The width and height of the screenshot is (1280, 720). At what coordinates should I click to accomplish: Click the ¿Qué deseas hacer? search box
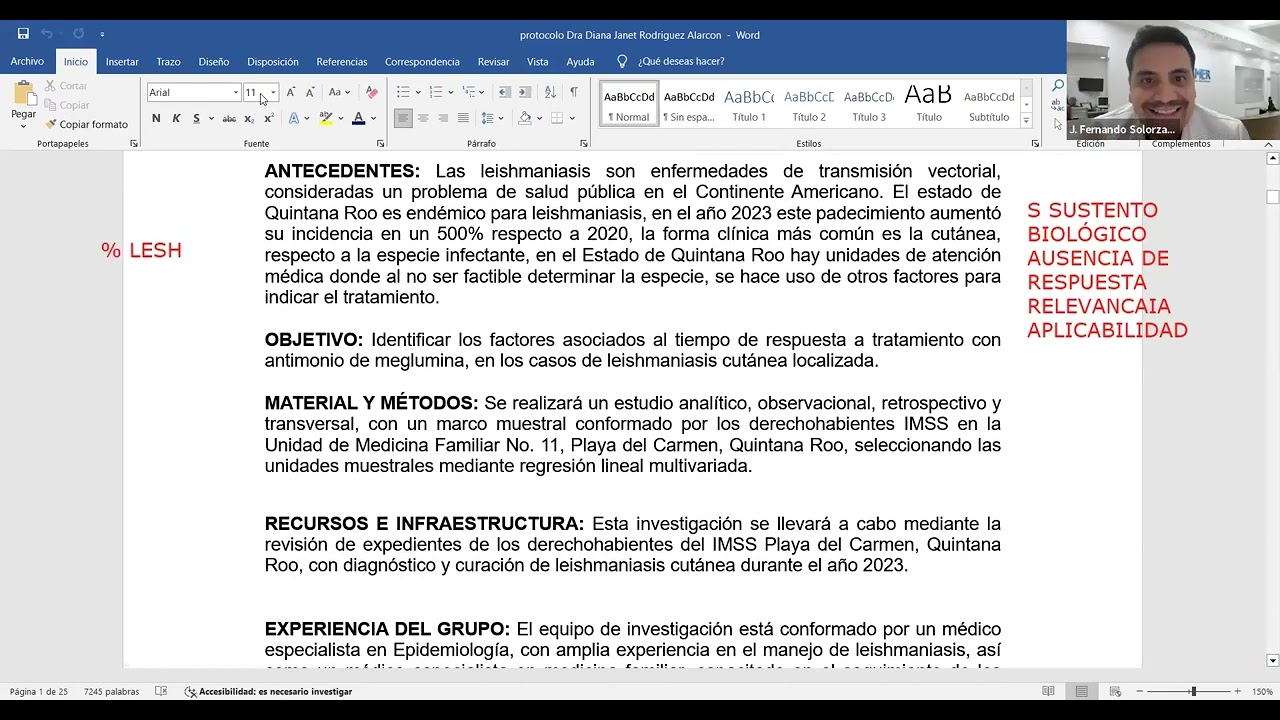tap(680, 62)
